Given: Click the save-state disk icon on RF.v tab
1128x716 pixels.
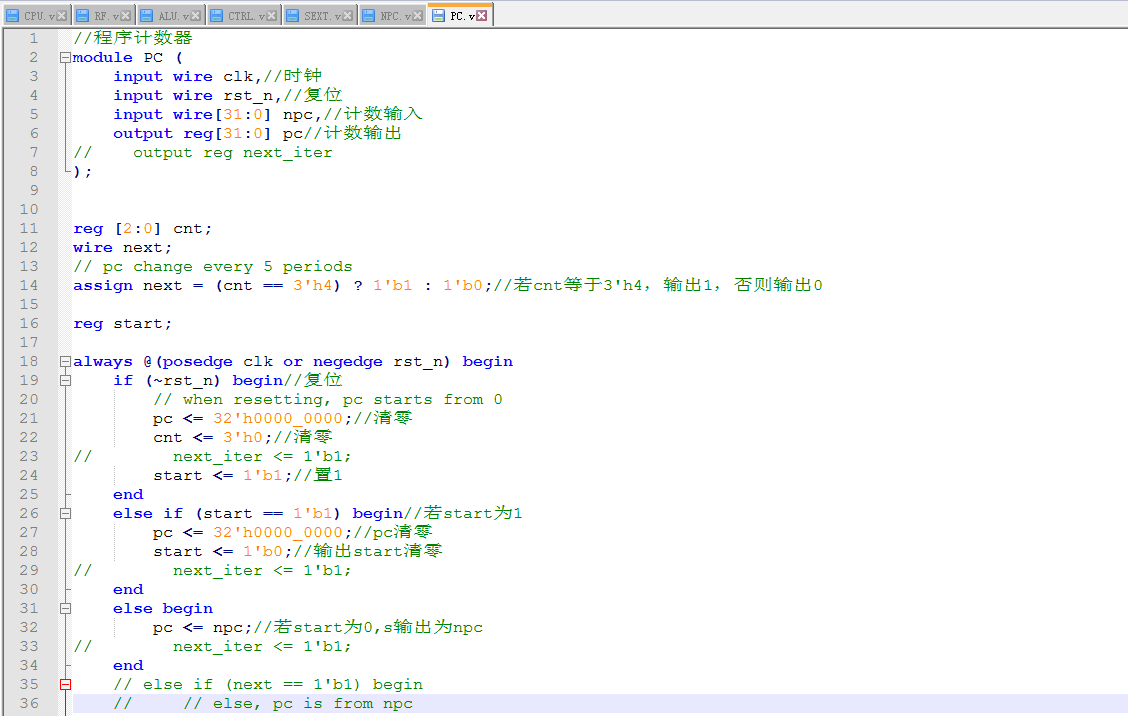Looking at the screenshot, I should 83,16.
